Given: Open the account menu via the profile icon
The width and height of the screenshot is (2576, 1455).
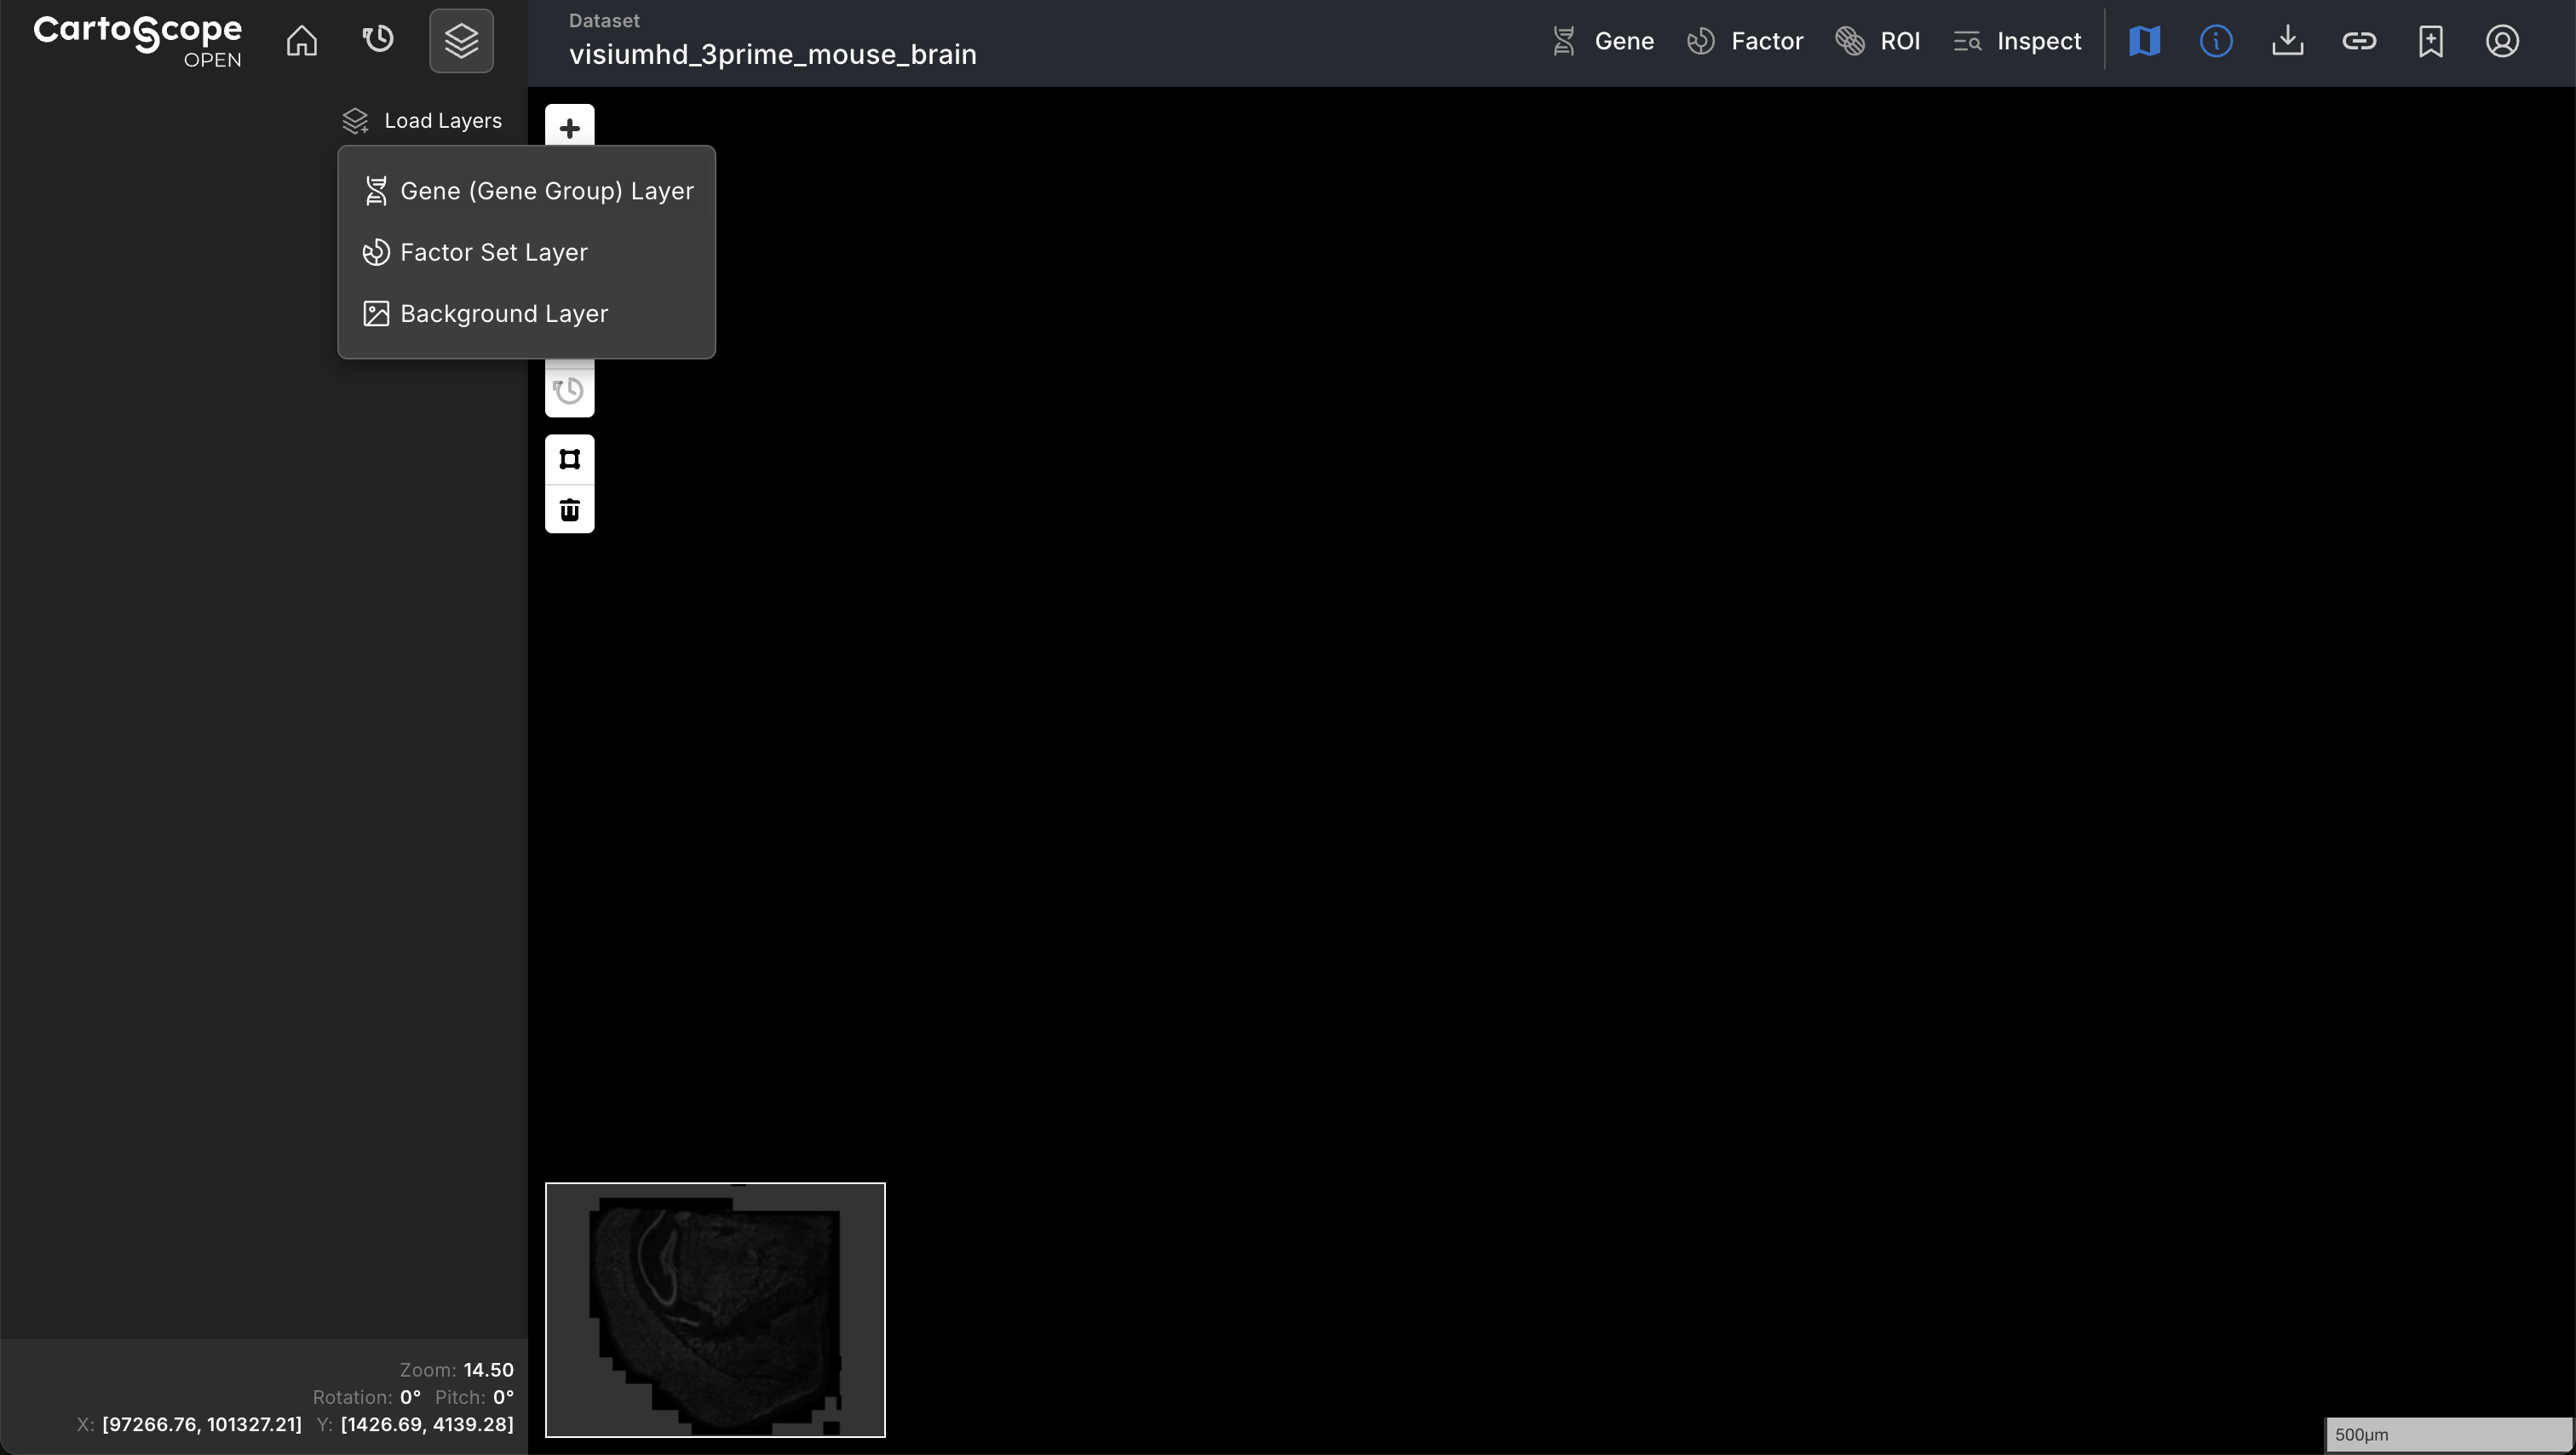Looking at the screenshot, I should pyautogui.click(x=2502, y=41).
